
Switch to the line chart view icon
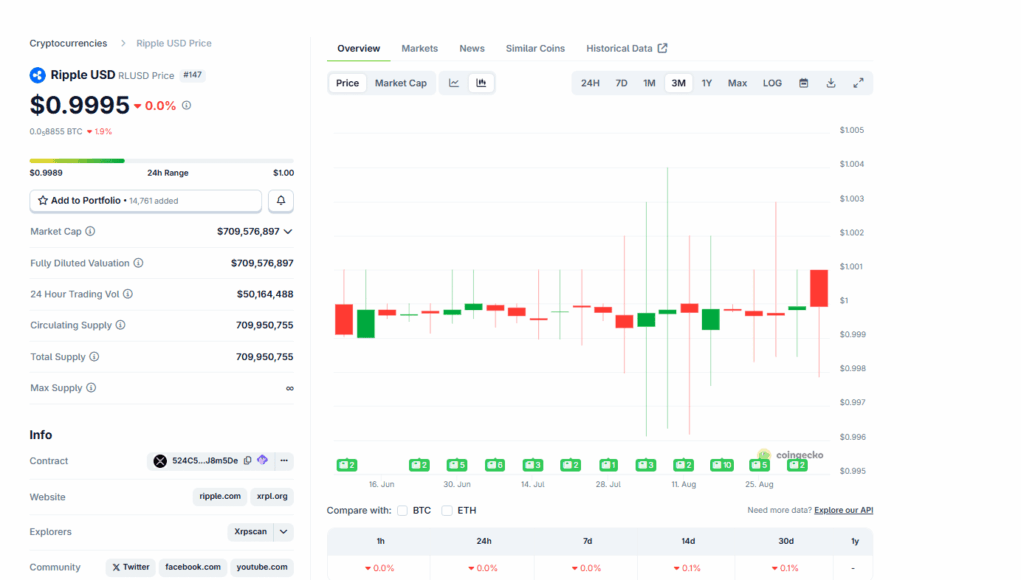(454, 83)
